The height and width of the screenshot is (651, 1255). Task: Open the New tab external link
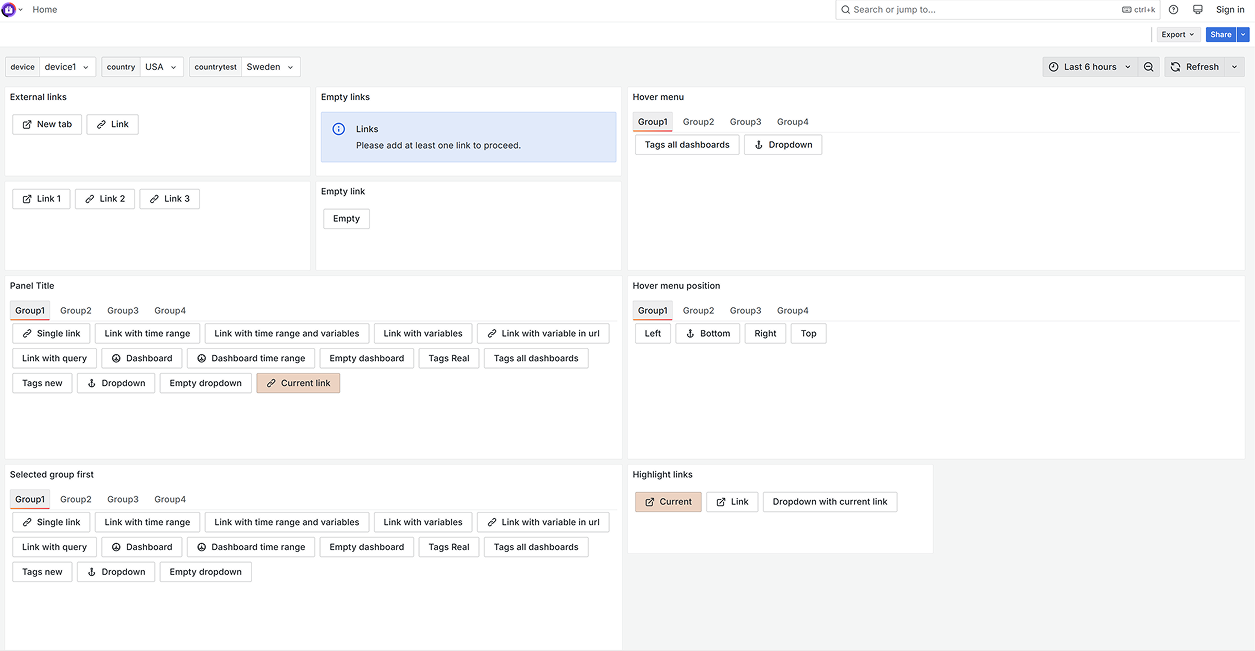(x=47, y=125)
